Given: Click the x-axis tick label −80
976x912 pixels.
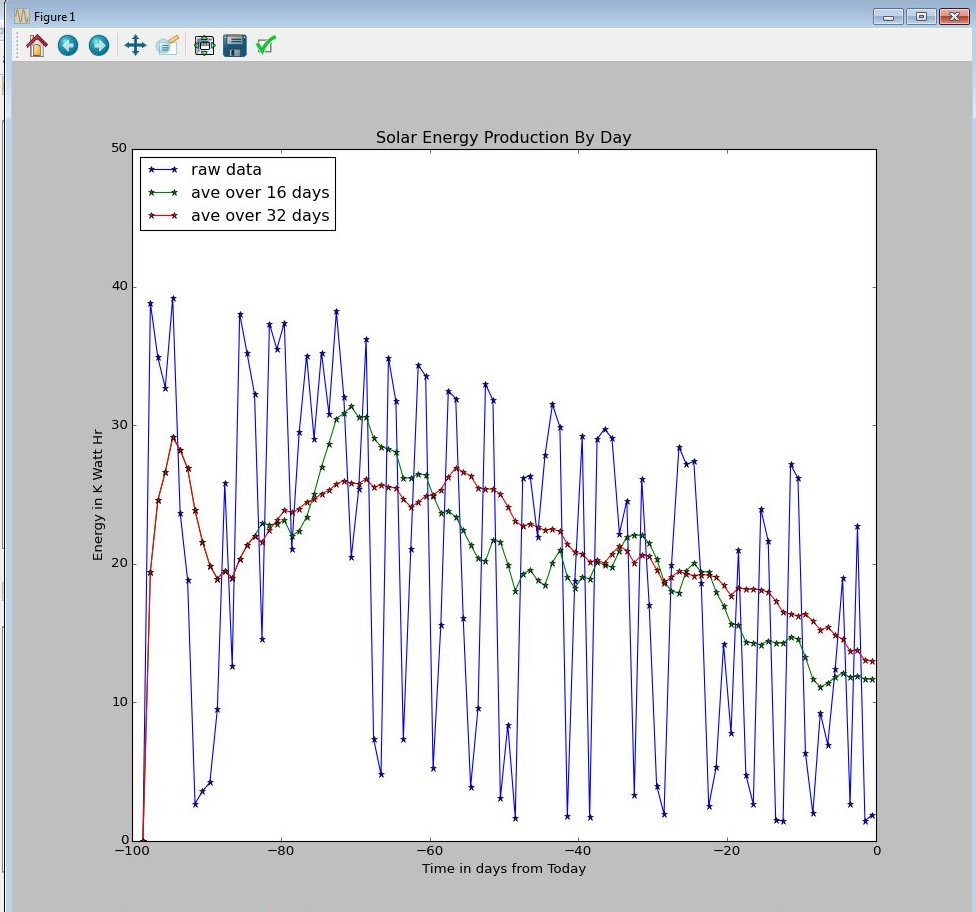Looking at the screenshot, I should (281, 851).
